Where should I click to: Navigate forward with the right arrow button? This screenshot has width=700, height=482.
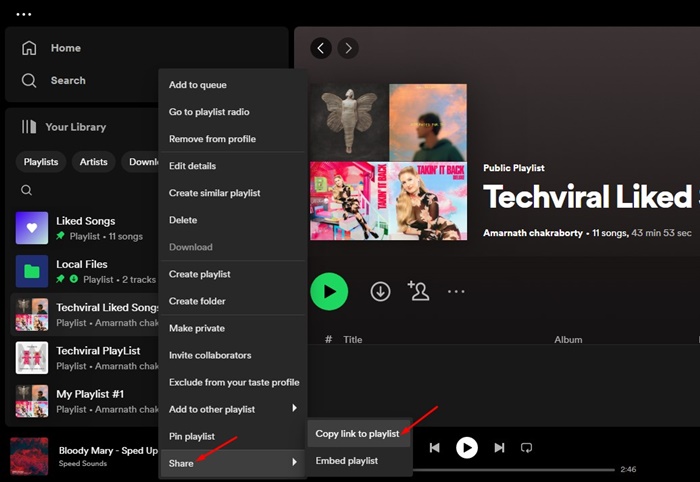(348, 48)
